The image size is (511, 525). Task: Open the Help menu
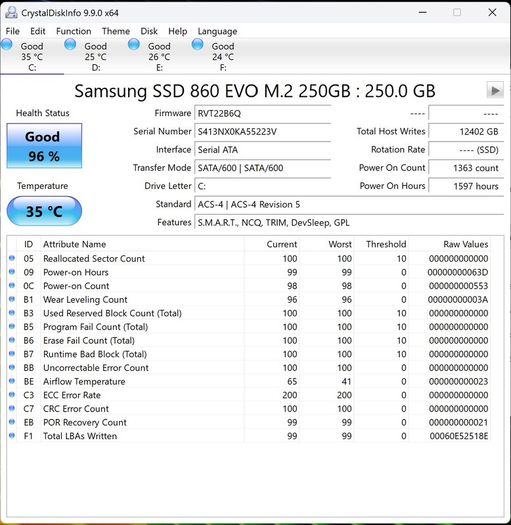click(177, 31)
